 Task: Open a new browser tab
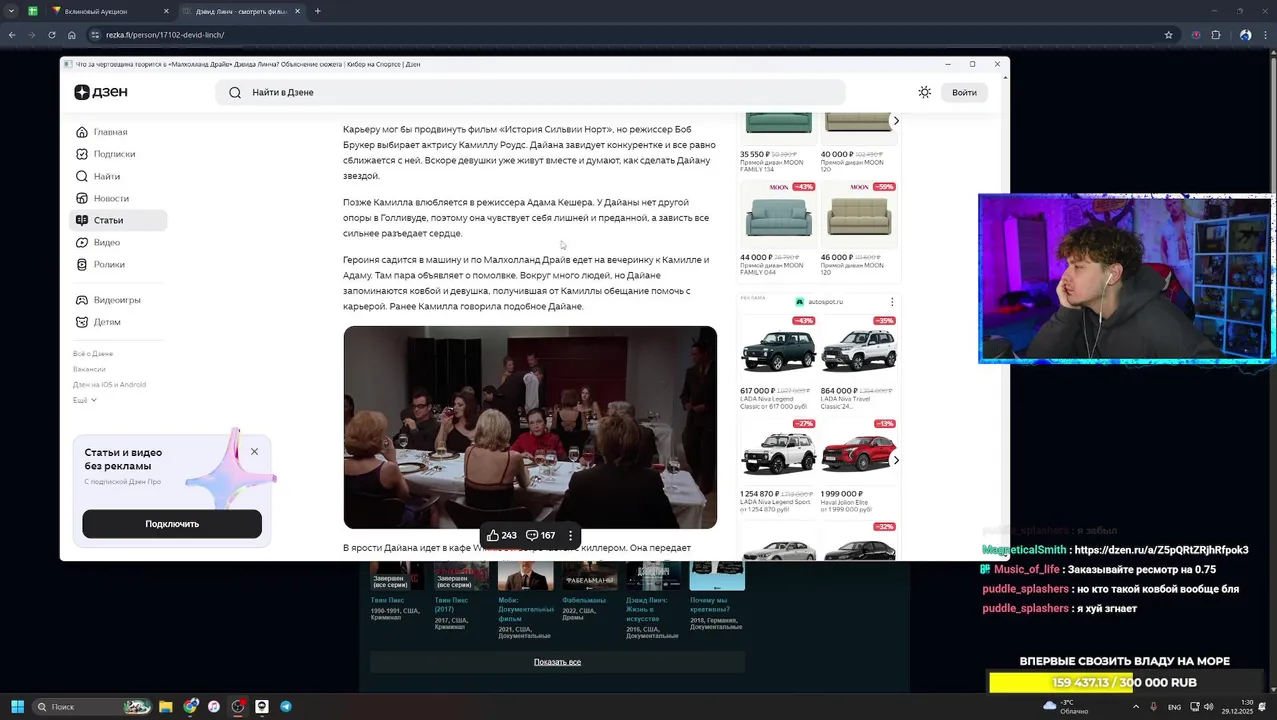point(317,11)
